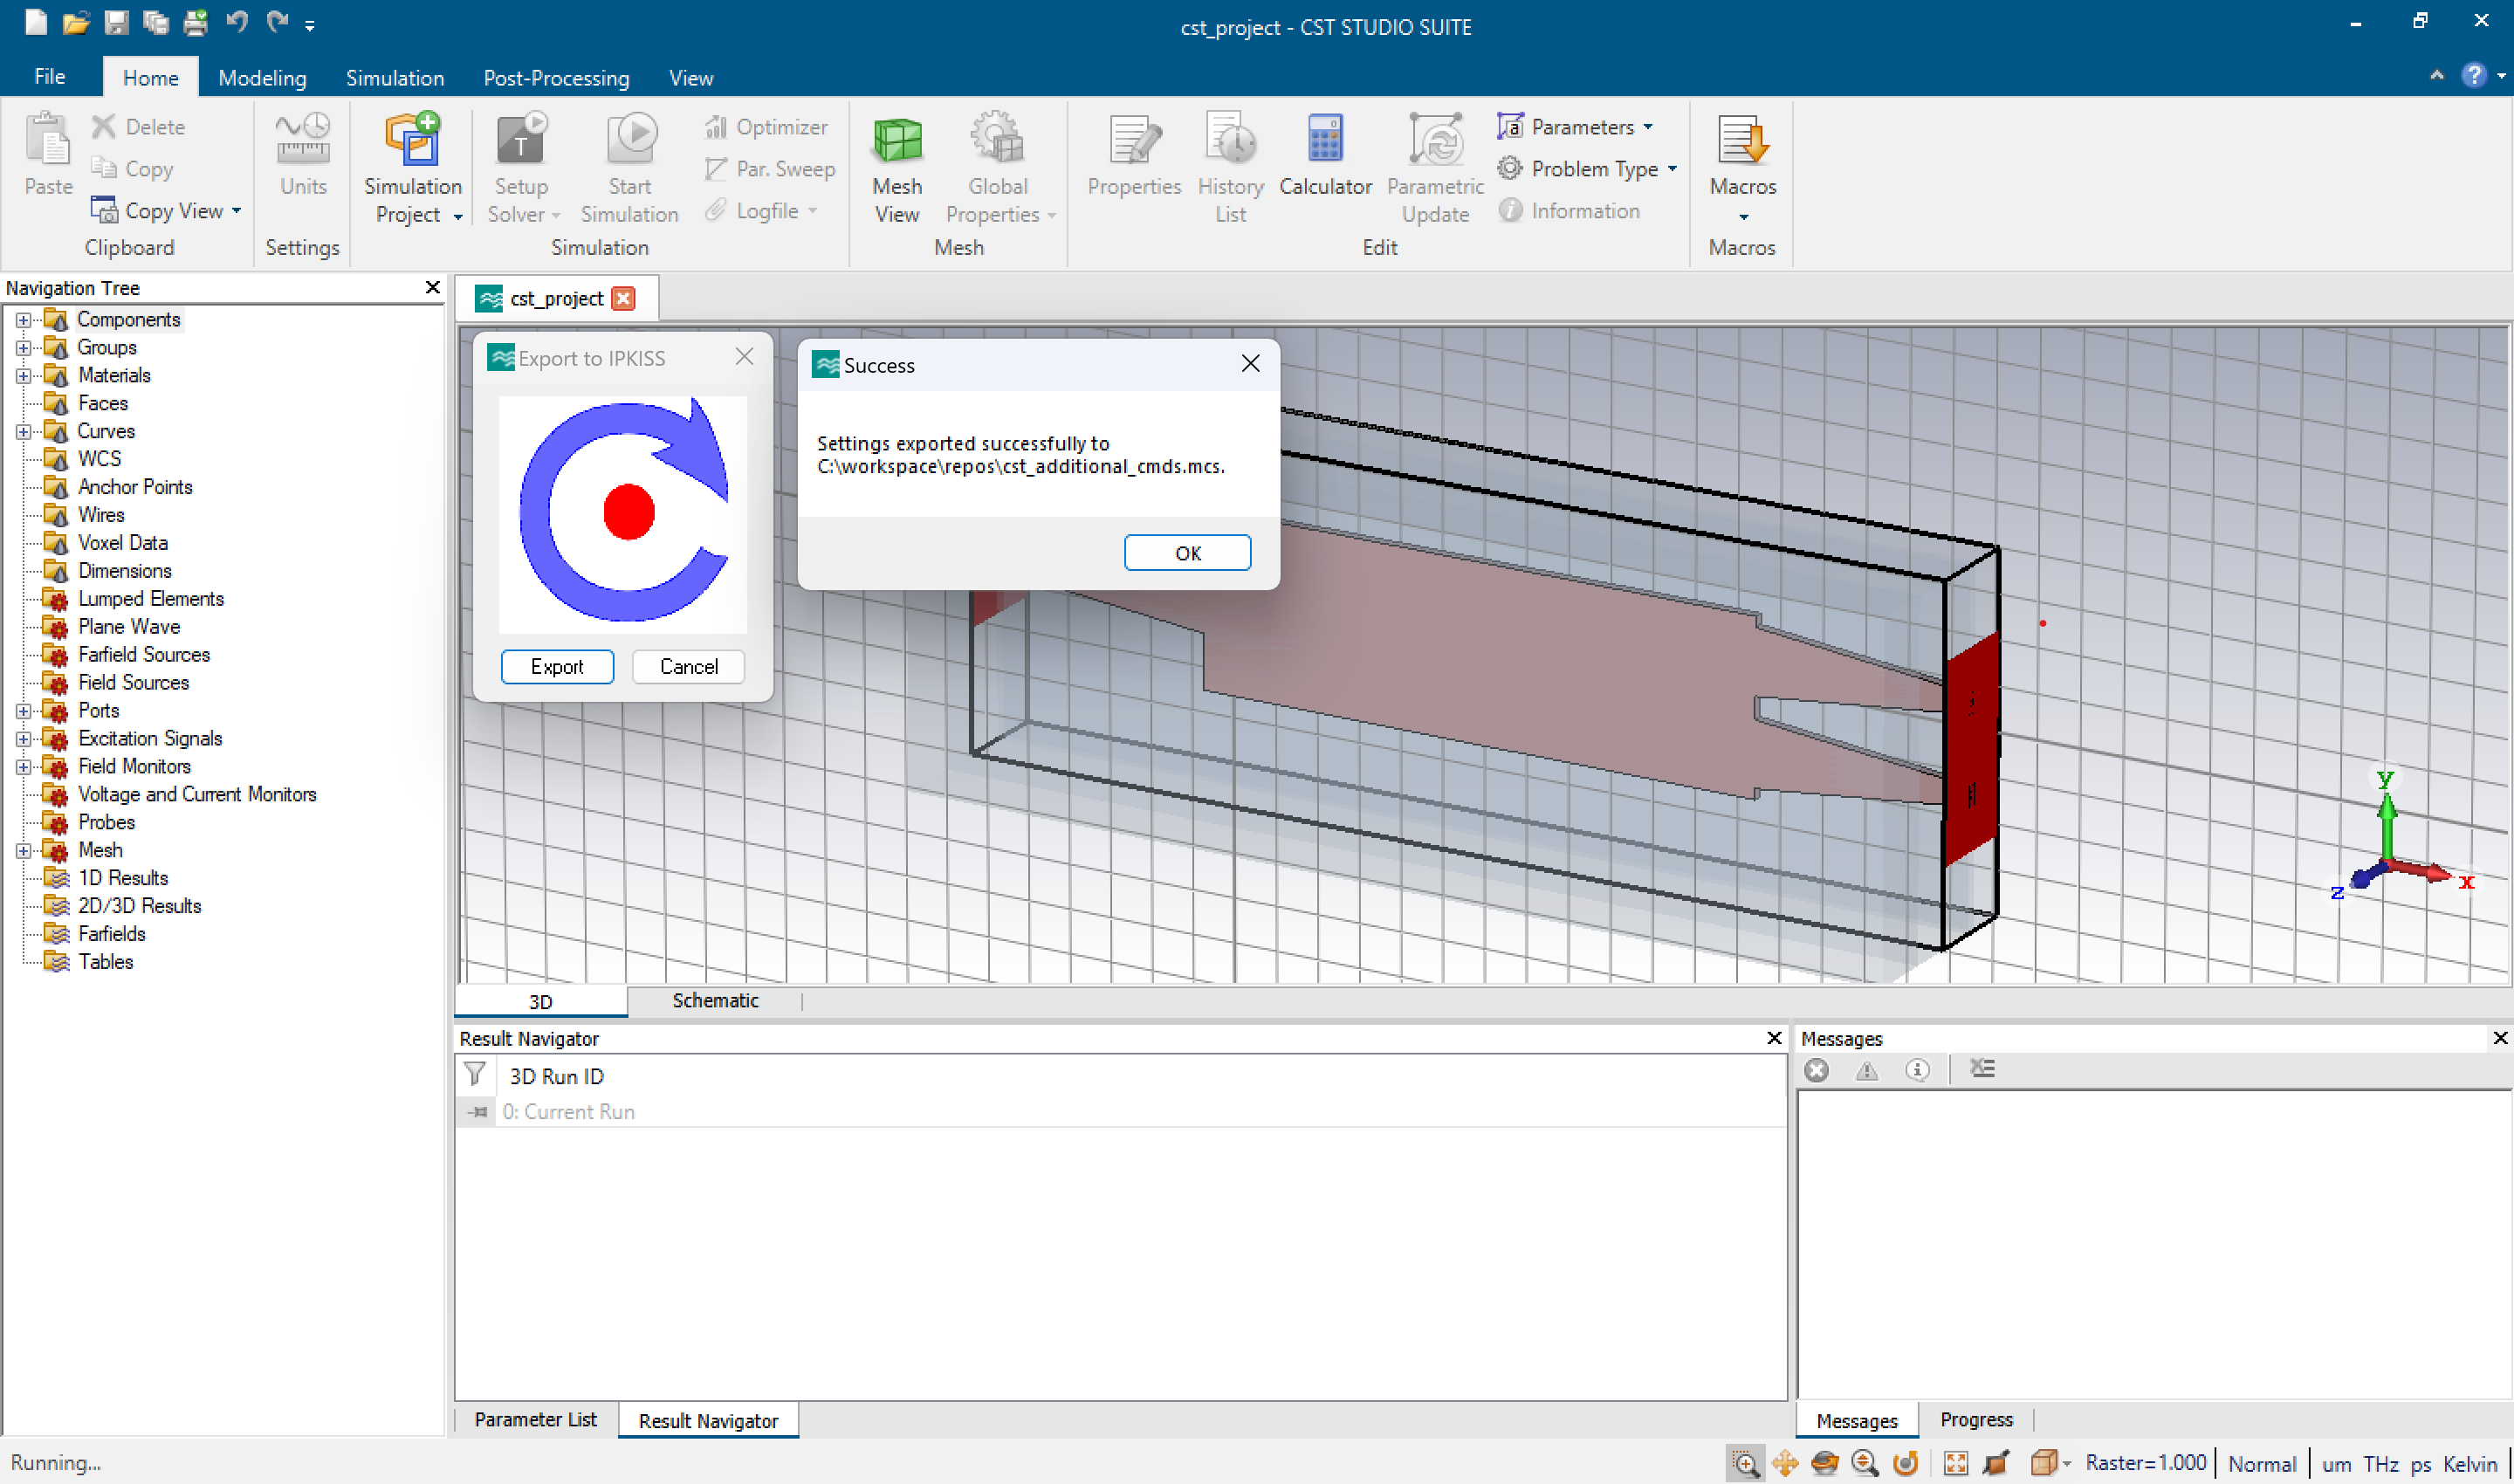Select the rectangle zoom tool in the status bar
The height and width of the screenshot is (1484, 2514).
pos(1744,1463)
